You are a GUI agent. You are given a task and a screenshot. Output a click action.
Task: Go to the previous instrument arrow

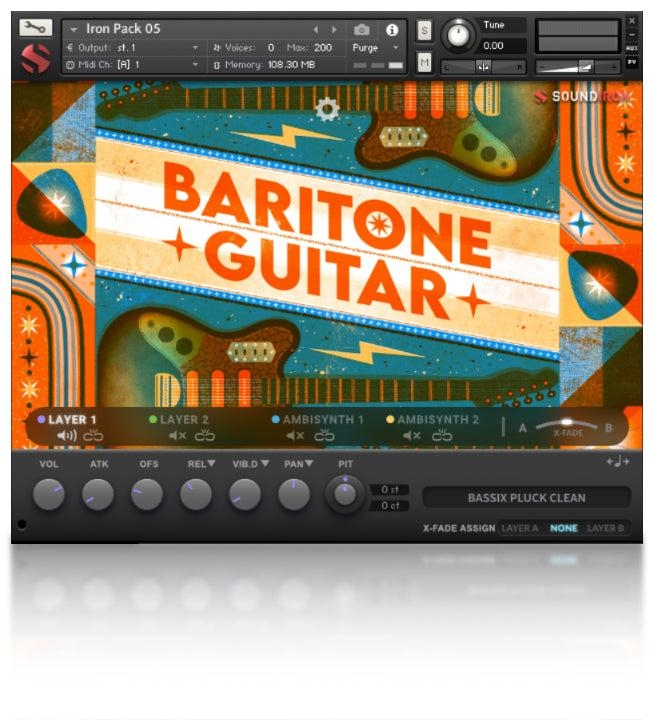pos(316,30)
